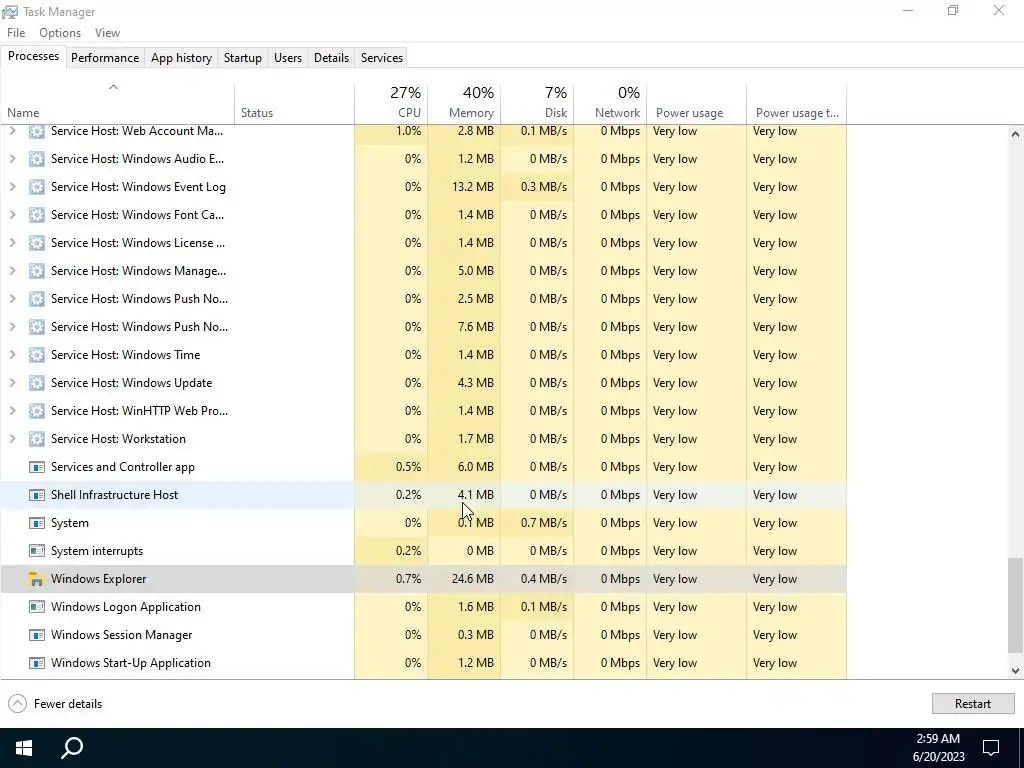This screenshot has height=768, width=1024.
Task: Click the scroll up arrow
Action: [1015, 134]
